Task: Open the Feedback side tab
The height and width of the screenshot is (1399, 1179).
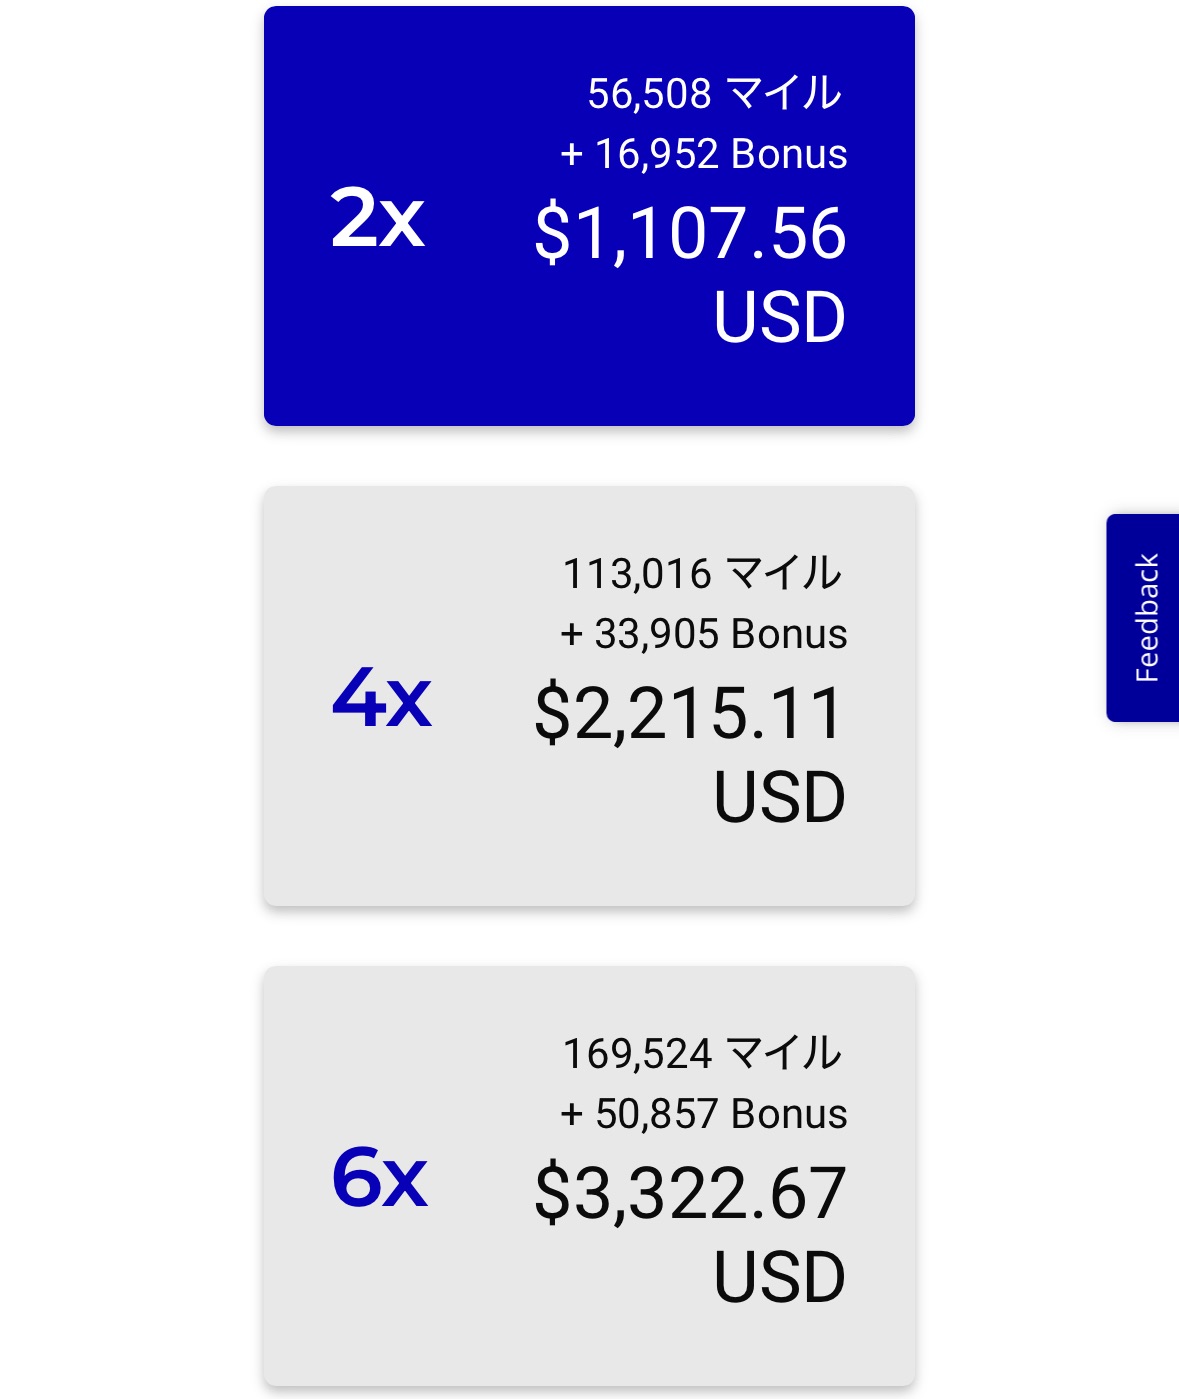Action: point(1144,618)
